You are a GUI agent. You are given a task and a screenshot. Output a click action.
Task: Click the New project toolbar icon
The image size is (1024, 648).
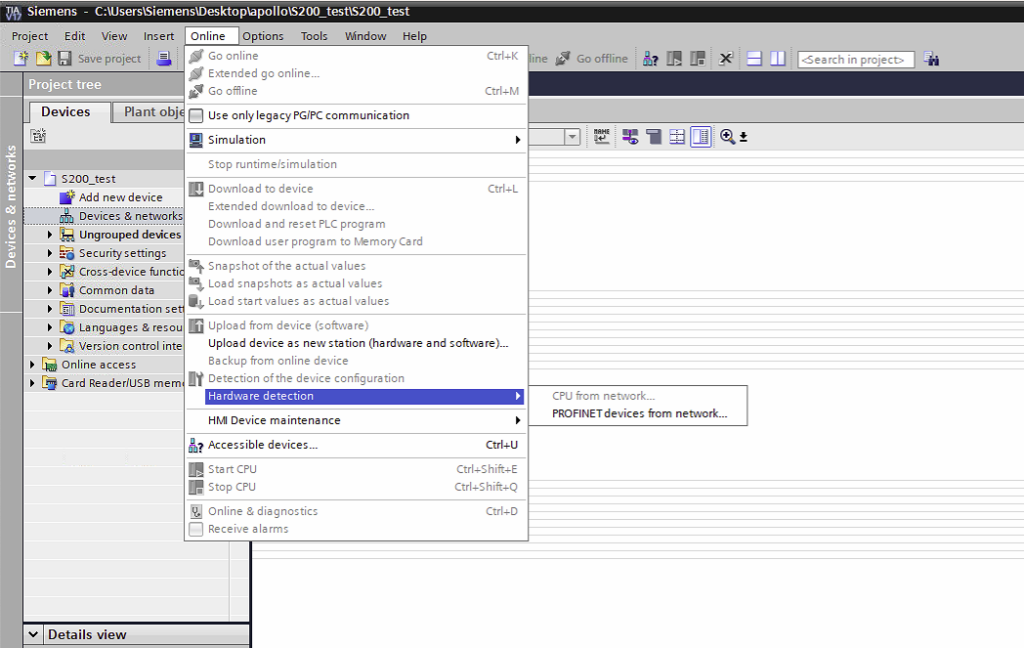(20, 59)
